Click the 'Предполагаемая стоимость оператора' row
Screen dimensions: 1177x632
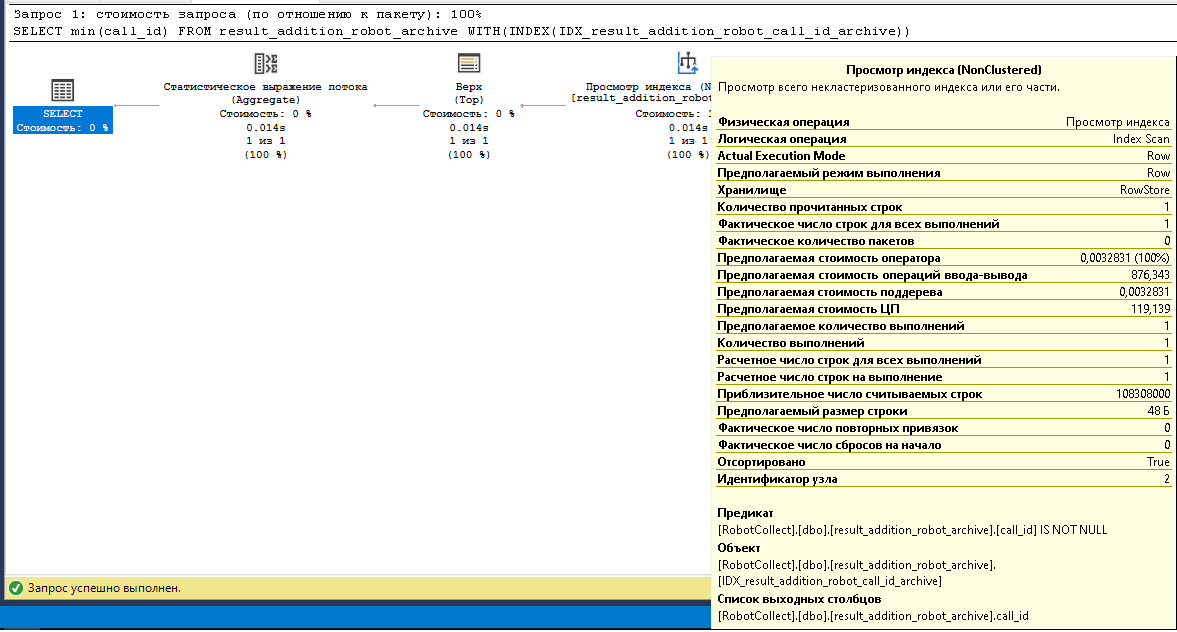[x=943, y=258]
